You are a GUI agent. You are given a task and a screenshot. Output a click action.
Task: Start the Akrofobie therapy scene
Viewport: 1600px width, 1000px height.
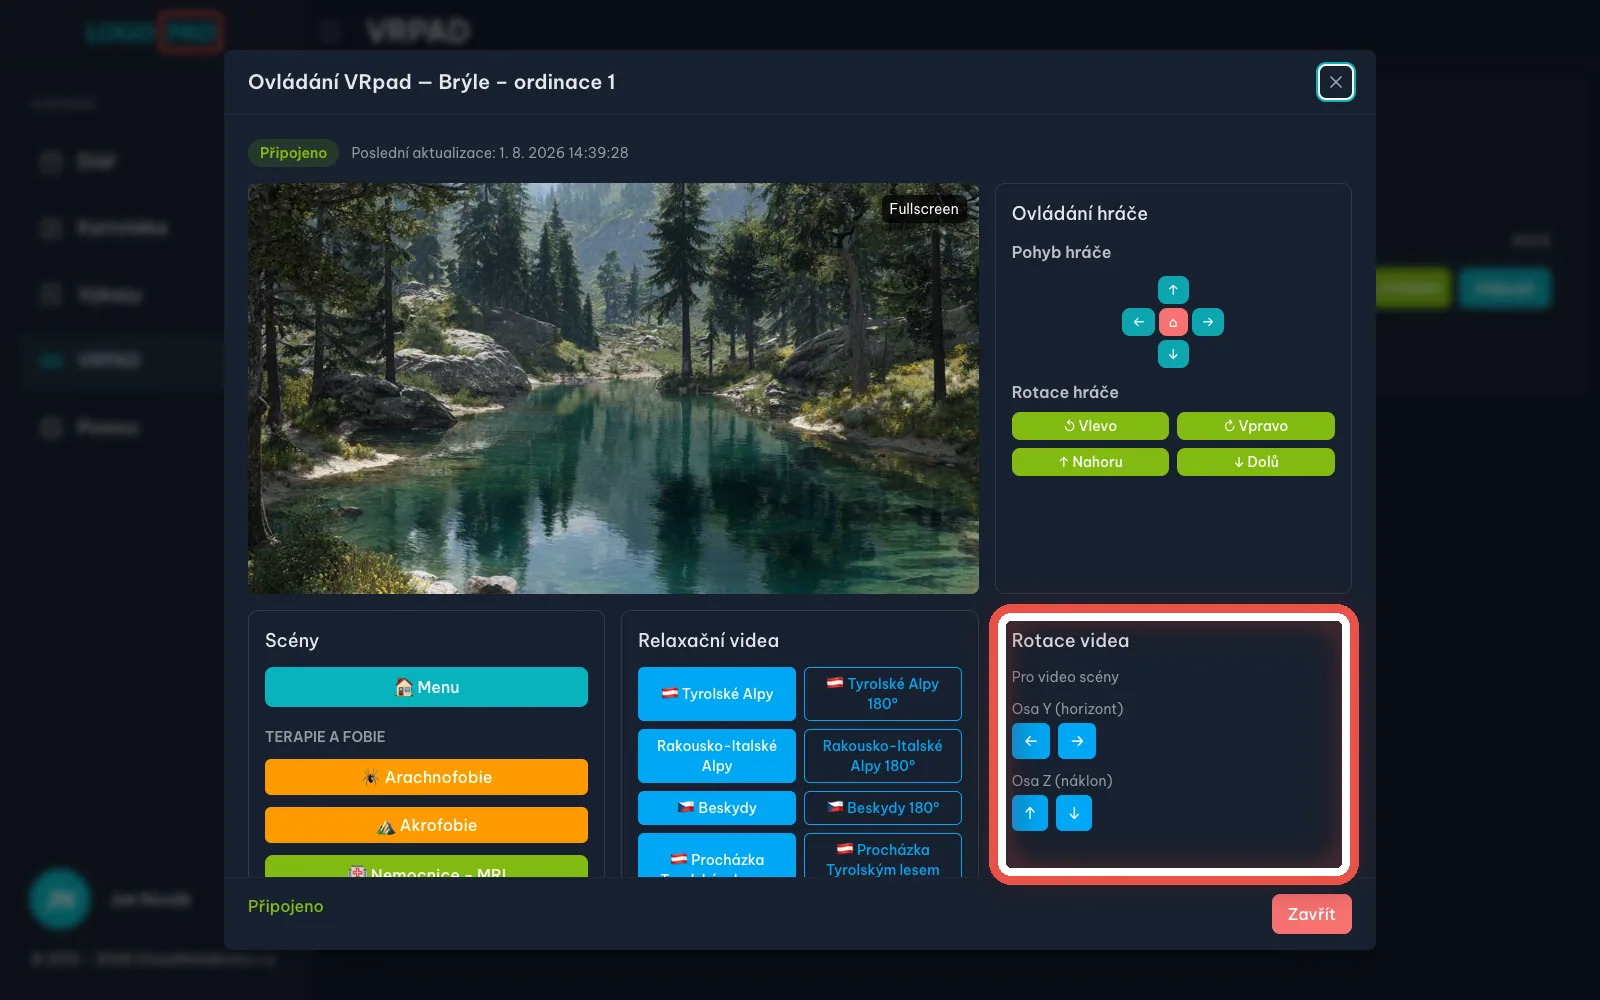click(426, 825)
